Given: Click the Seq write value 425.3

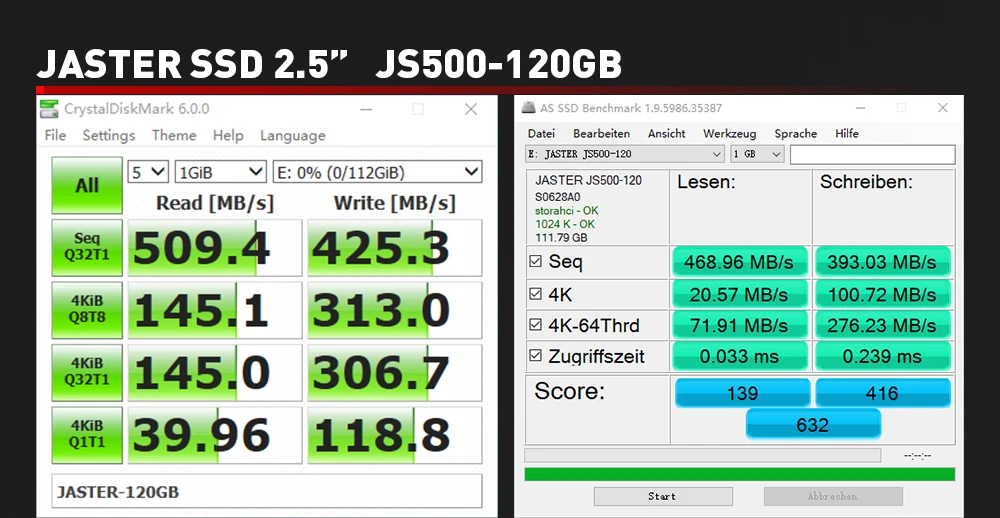Looking at the screenshot, I should point(395,248).
